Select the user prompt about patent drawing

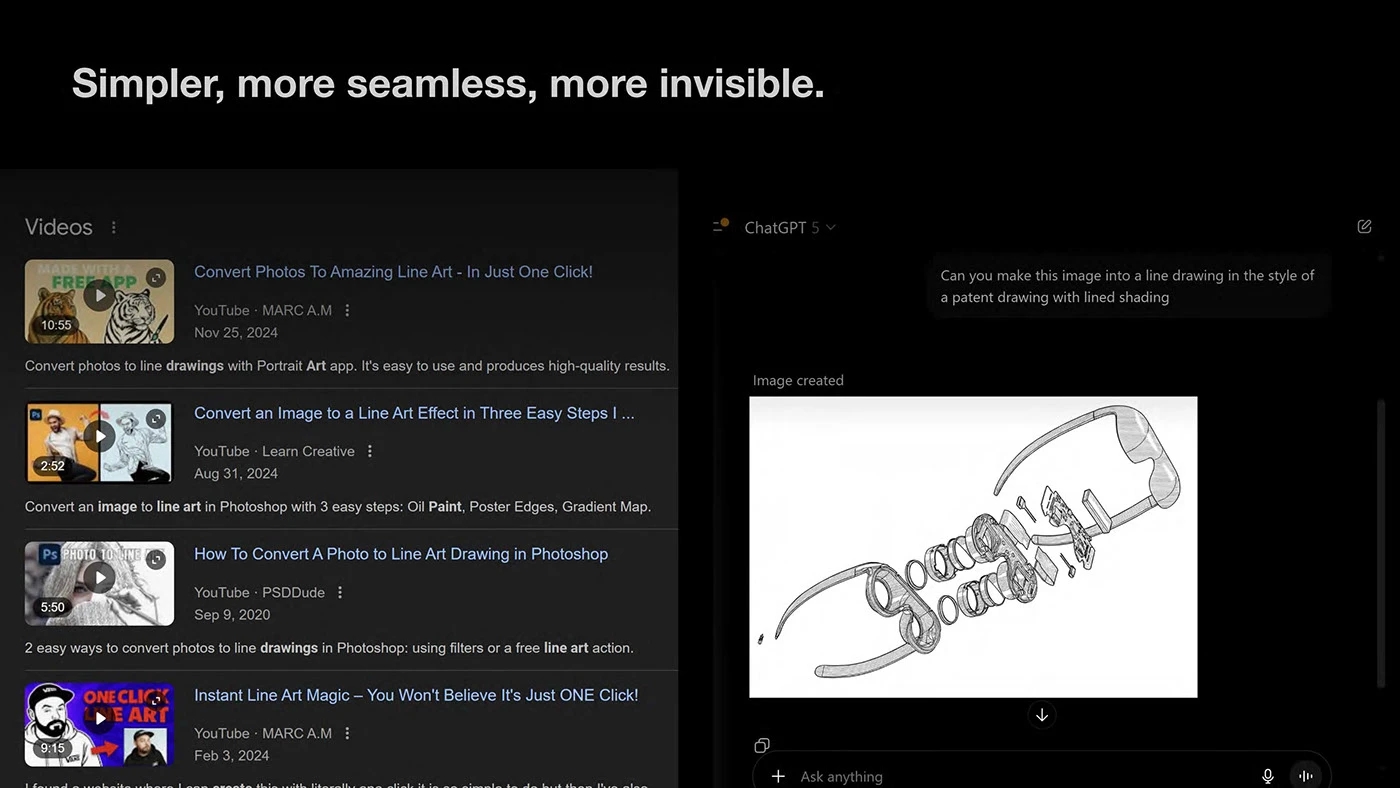point(1127,286)
